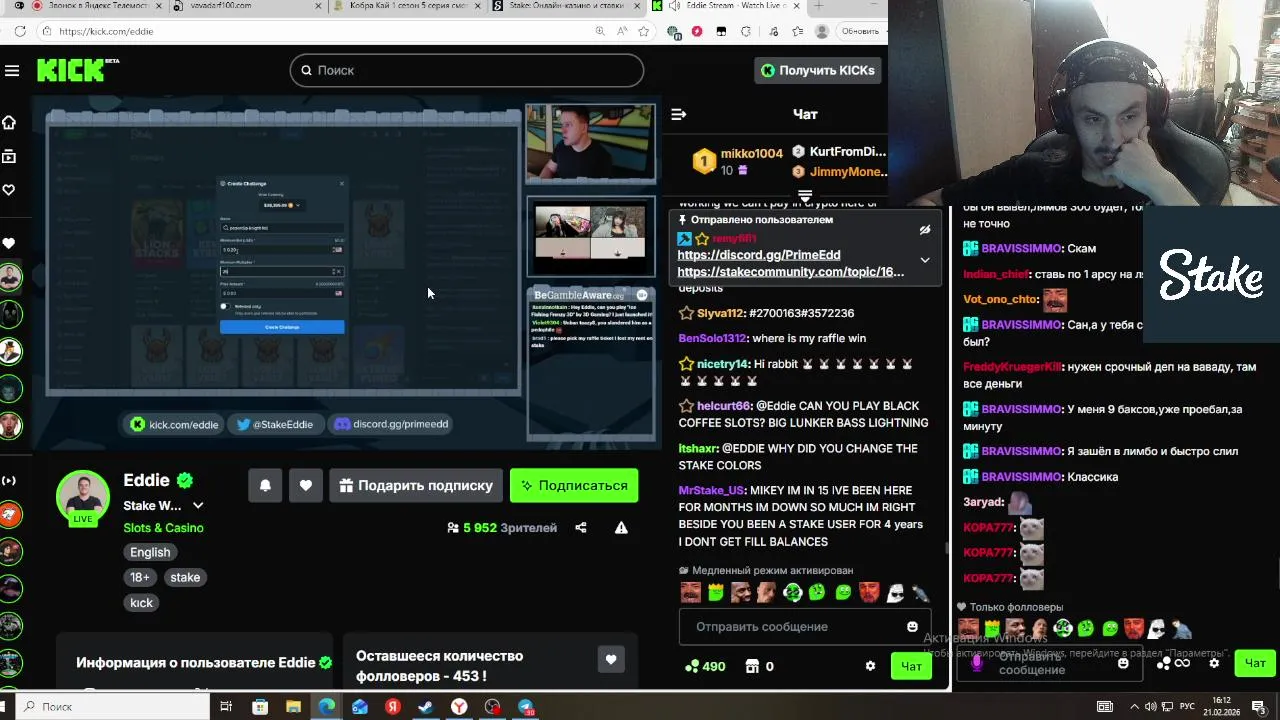Click Чат button in right chat window

pos(1255,663)
